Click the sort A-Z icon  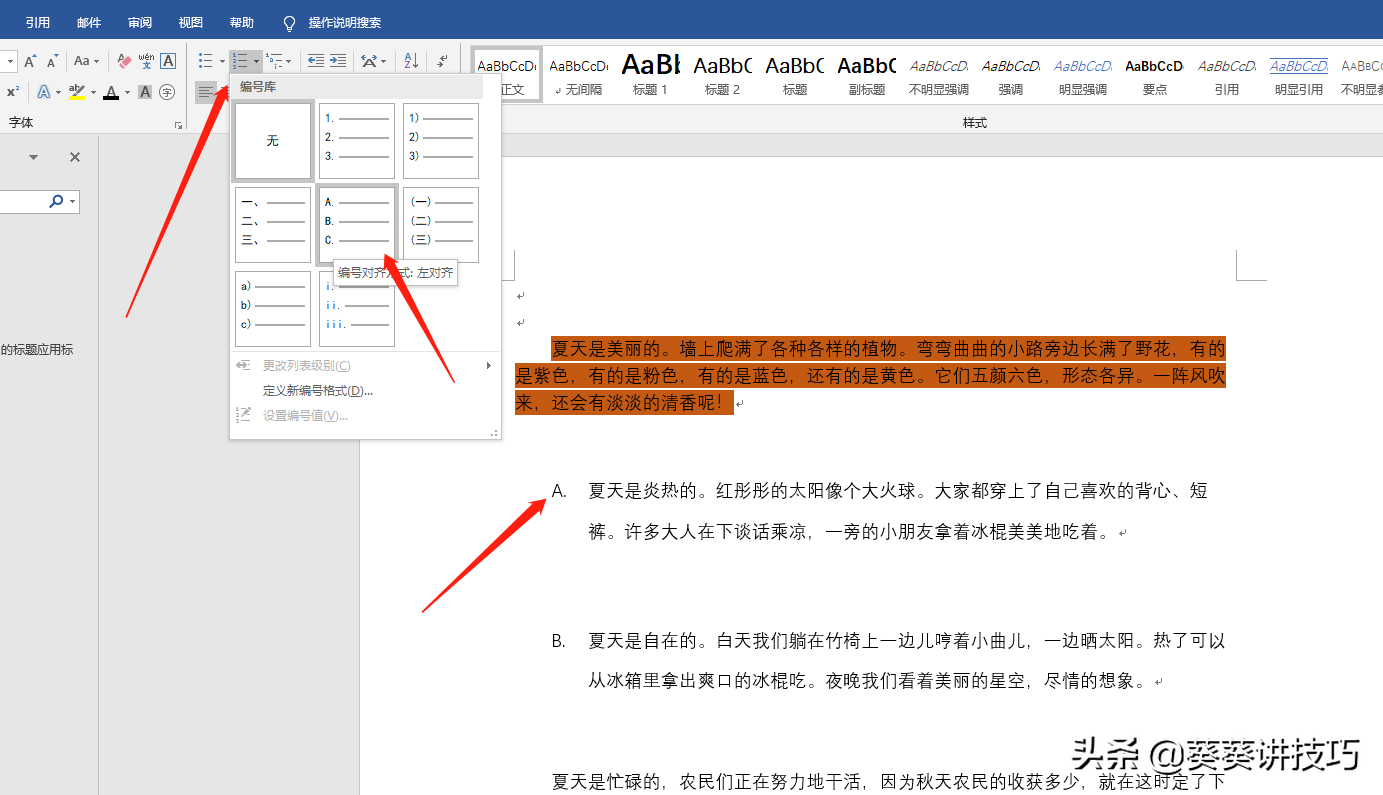[x=409, y=61]
